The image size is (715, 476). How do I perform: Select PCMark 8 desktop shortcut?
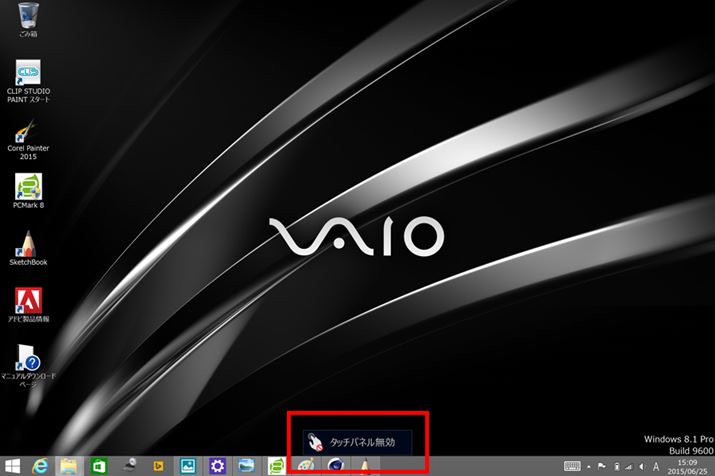coord(28,191)
